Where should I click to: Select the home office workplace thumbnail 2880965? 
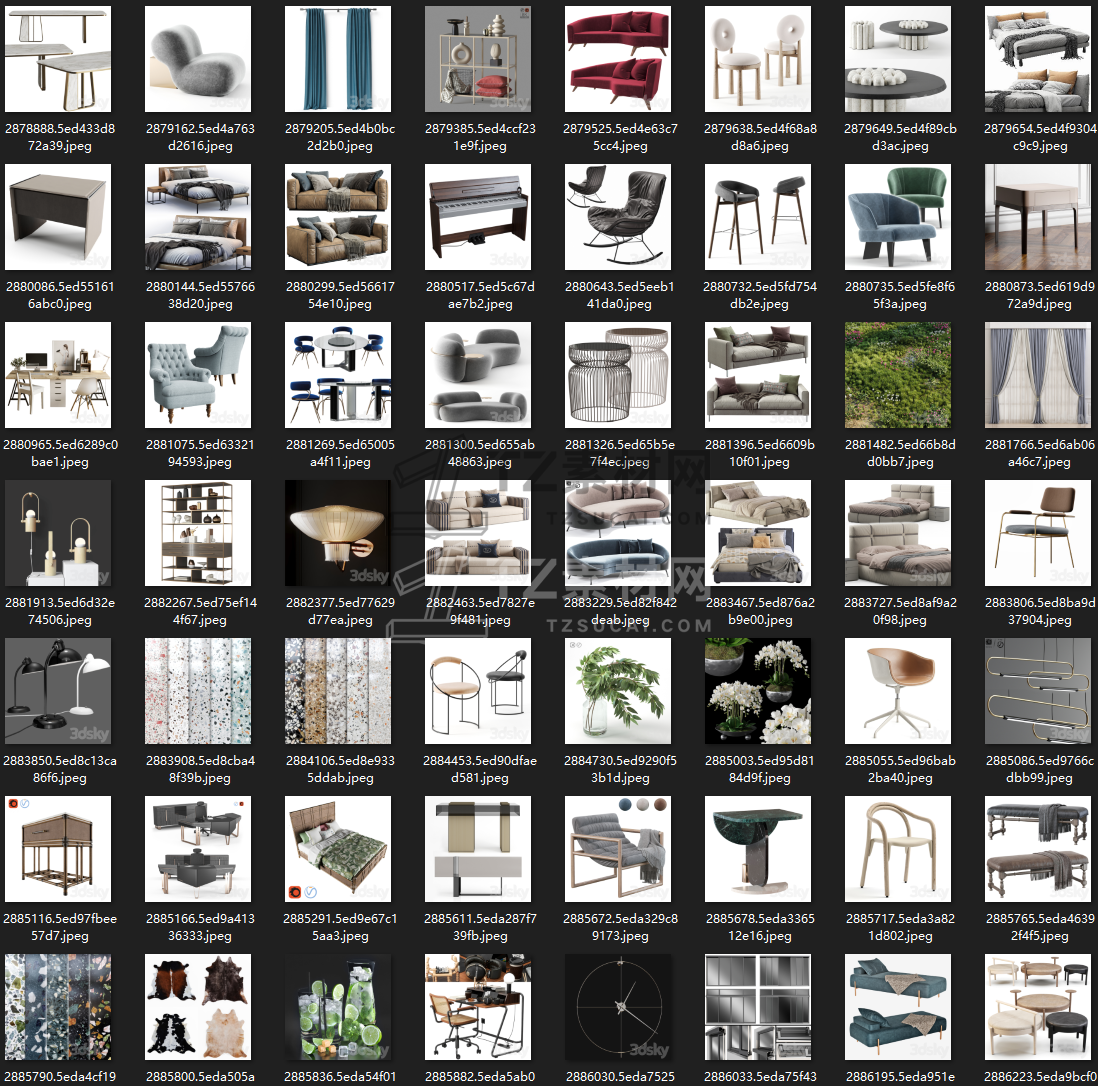coord(58,375)
